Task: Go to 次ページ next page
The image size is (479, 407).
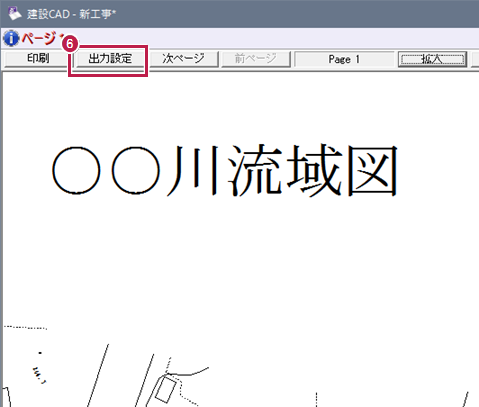Action: [x=183, y=59]
